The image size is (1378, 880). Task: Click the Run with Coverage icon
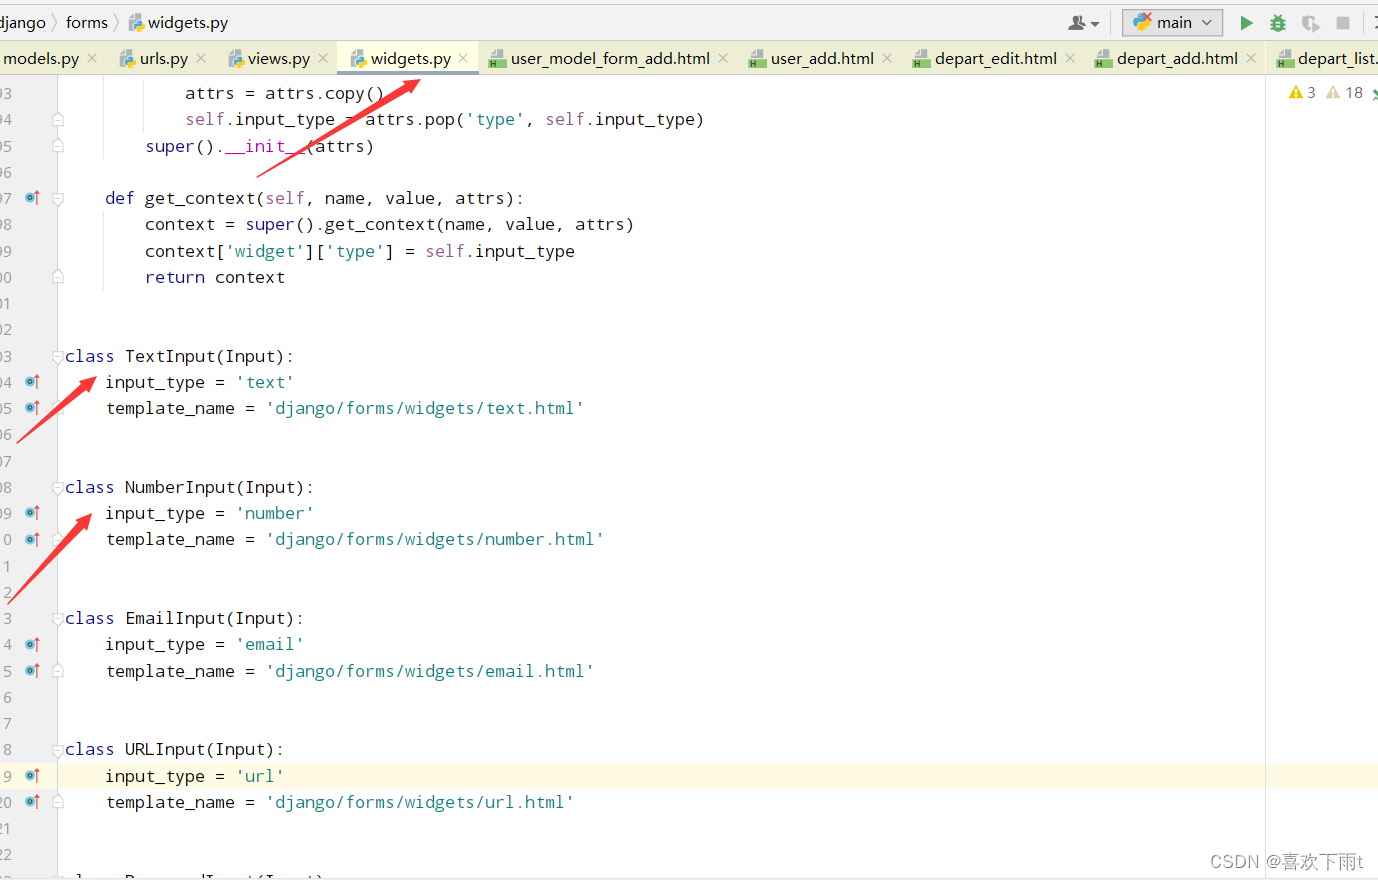coord(1310,22)
